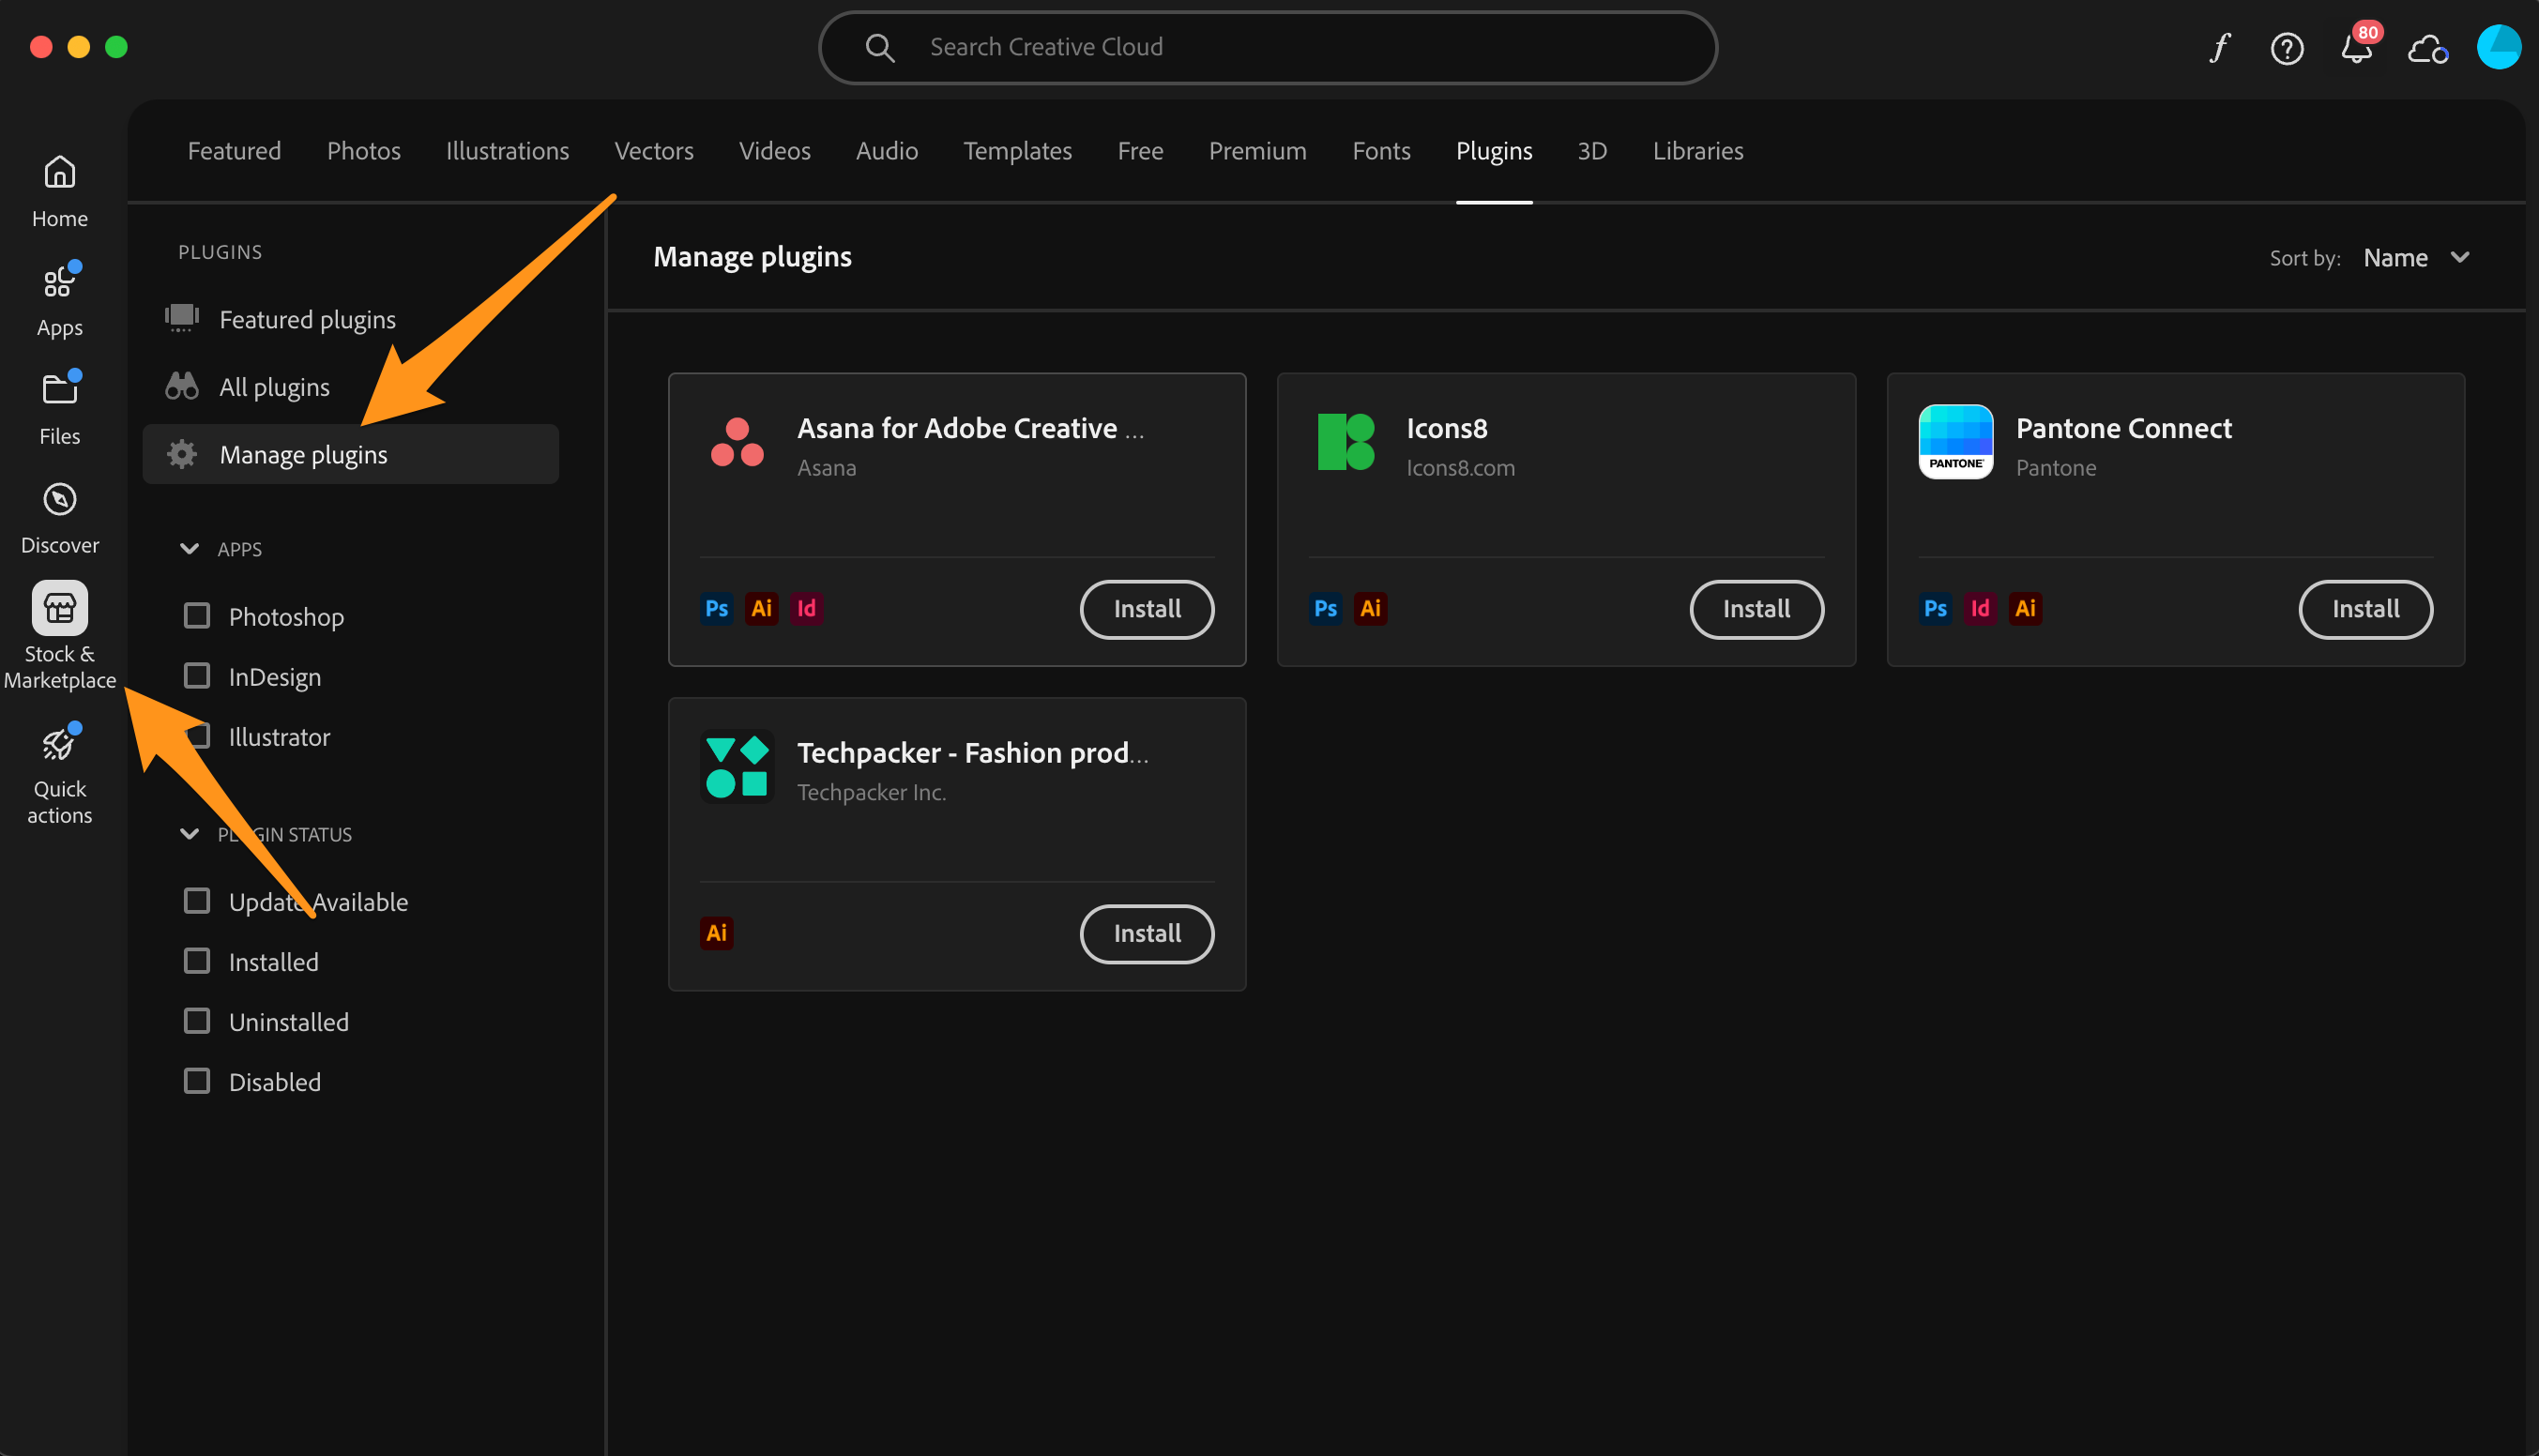
Task: Open the Free tab
Action: coord(1140,151)
